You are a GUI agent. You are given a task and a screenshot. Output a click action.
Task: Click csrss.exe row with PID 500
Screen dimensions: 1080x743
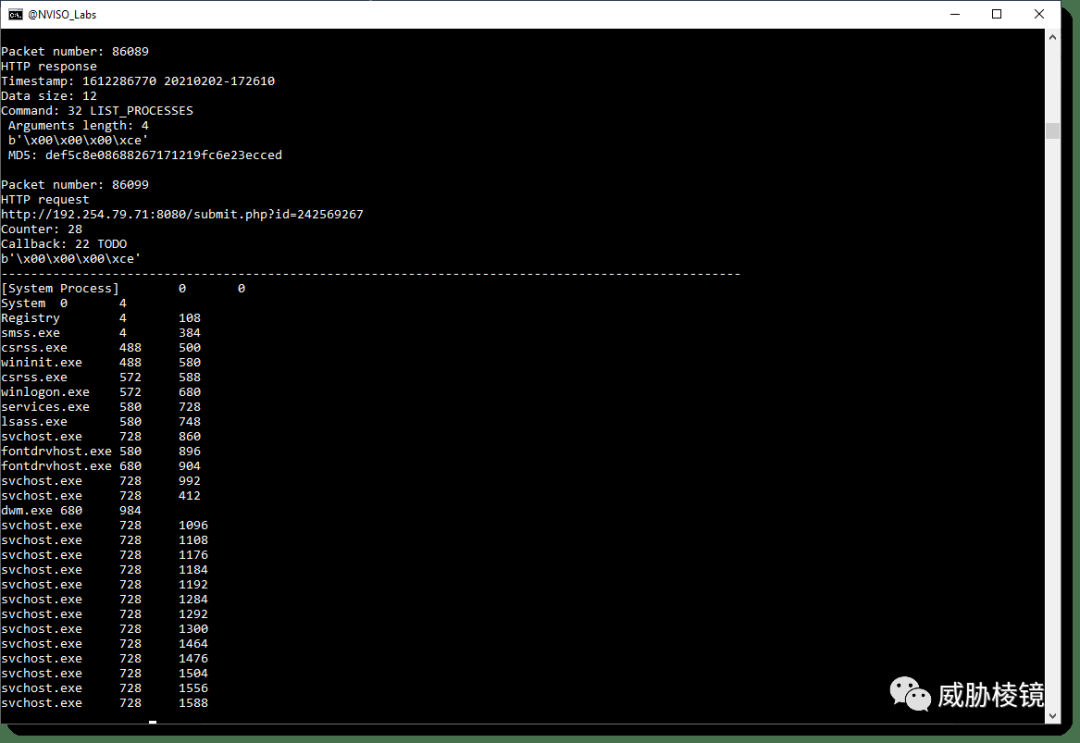(101, 348)
